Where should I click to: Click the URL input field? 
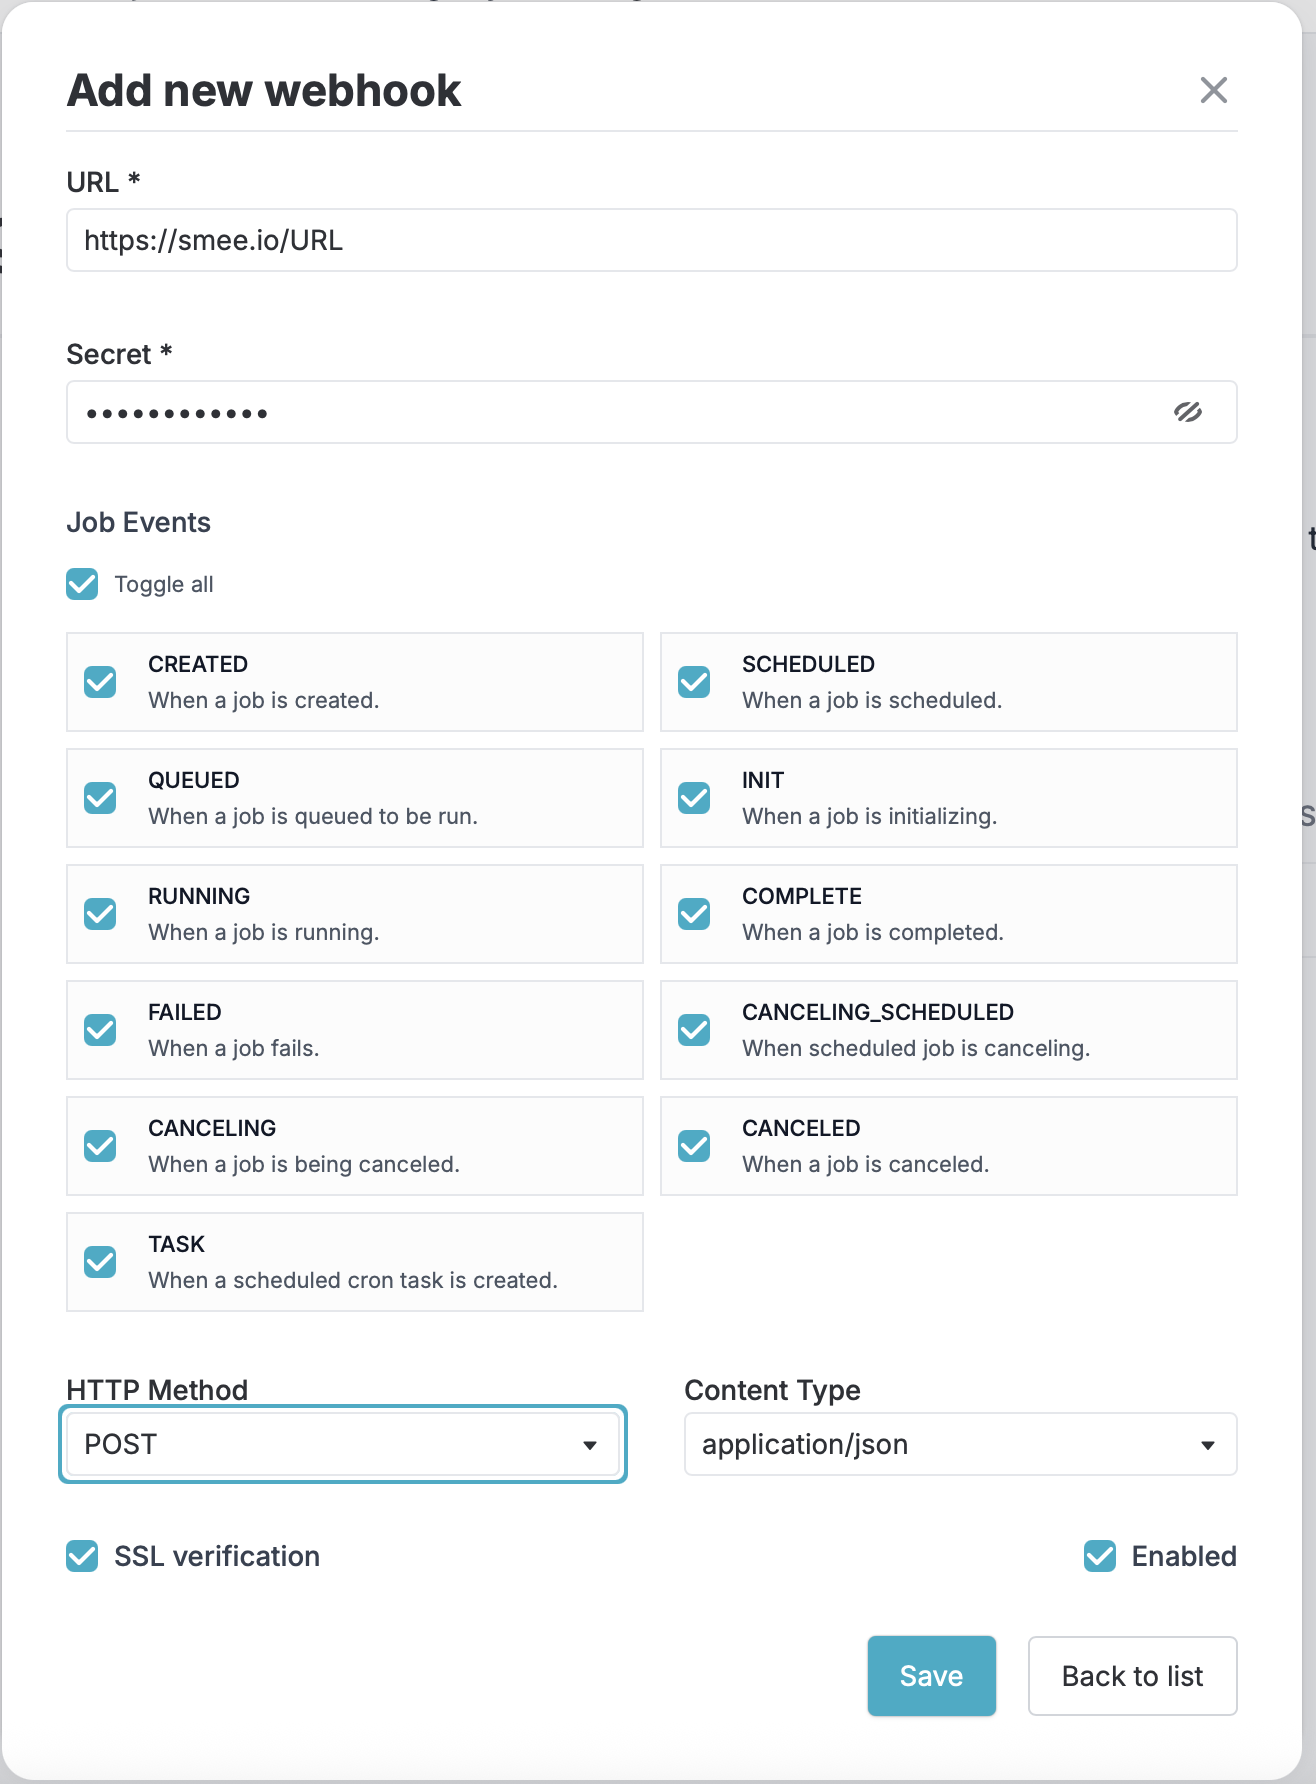pos(650,240)
